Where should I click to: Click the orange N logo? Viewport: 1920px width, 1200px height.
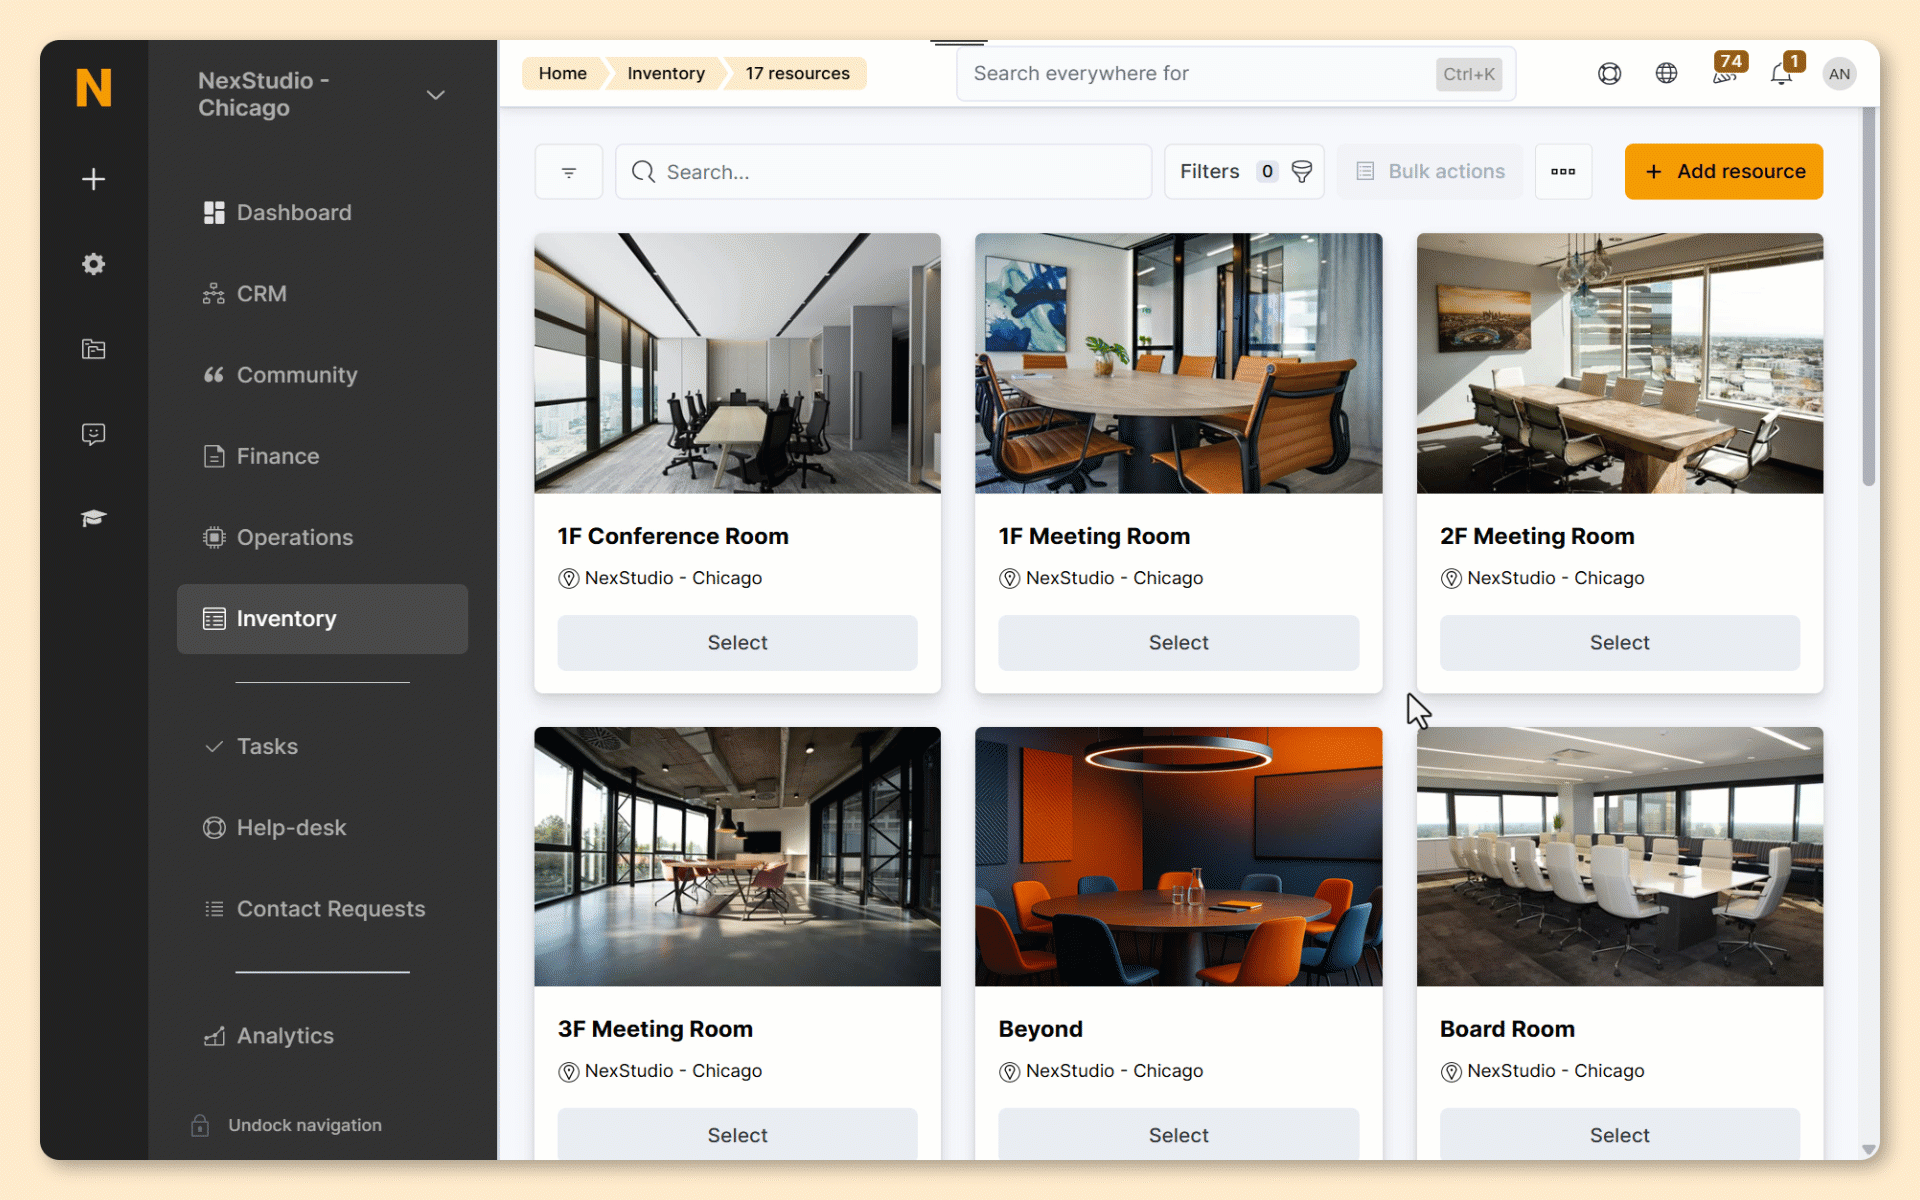point(93,87)
